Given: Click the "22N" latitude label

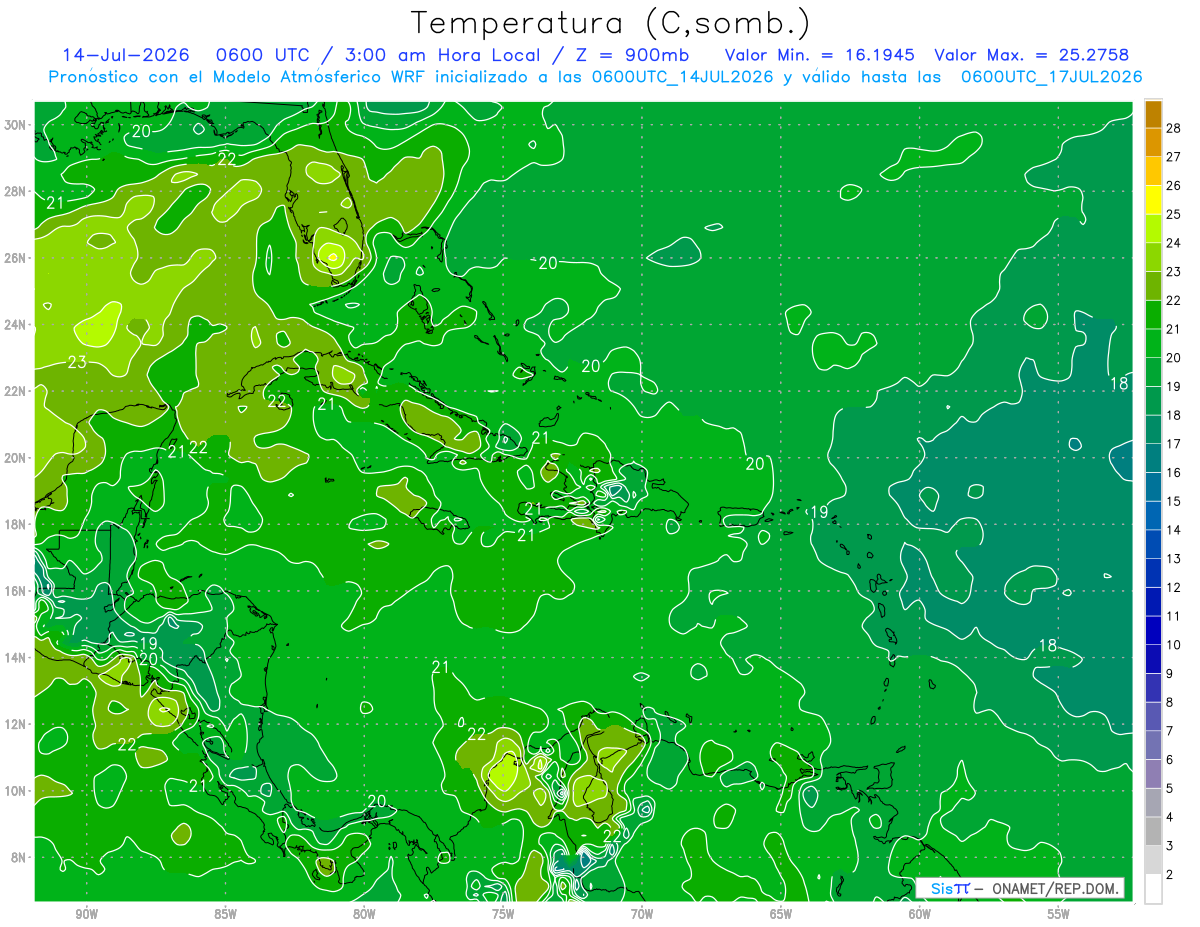Looking at the screenshot, I should 16,391.
